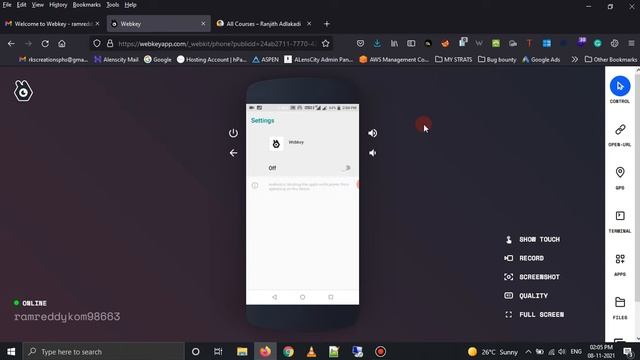The height and width of the screenshot is (360, 640).
Task: Click browser back navigation arrow
Action: (11, 43)
